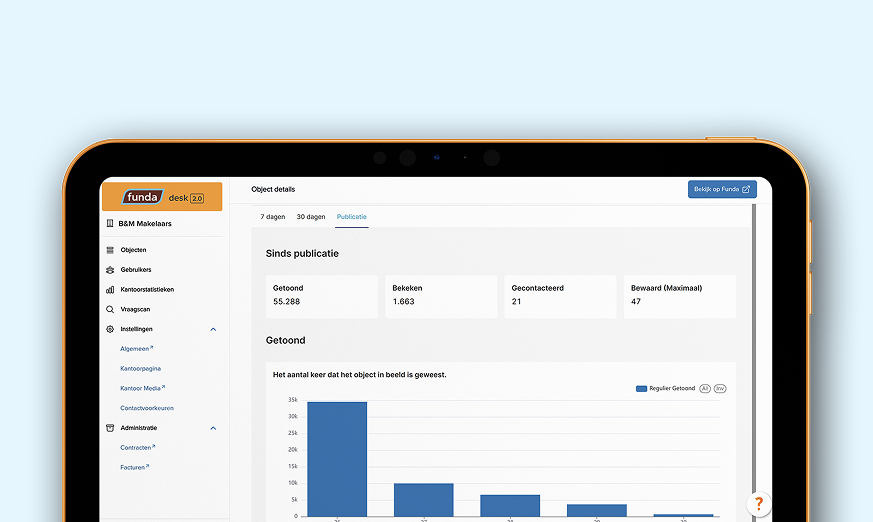The image size is (873, 522).
Task: Click the Bekeken 1.663 stat card
Action: click(x=441, y=297)
